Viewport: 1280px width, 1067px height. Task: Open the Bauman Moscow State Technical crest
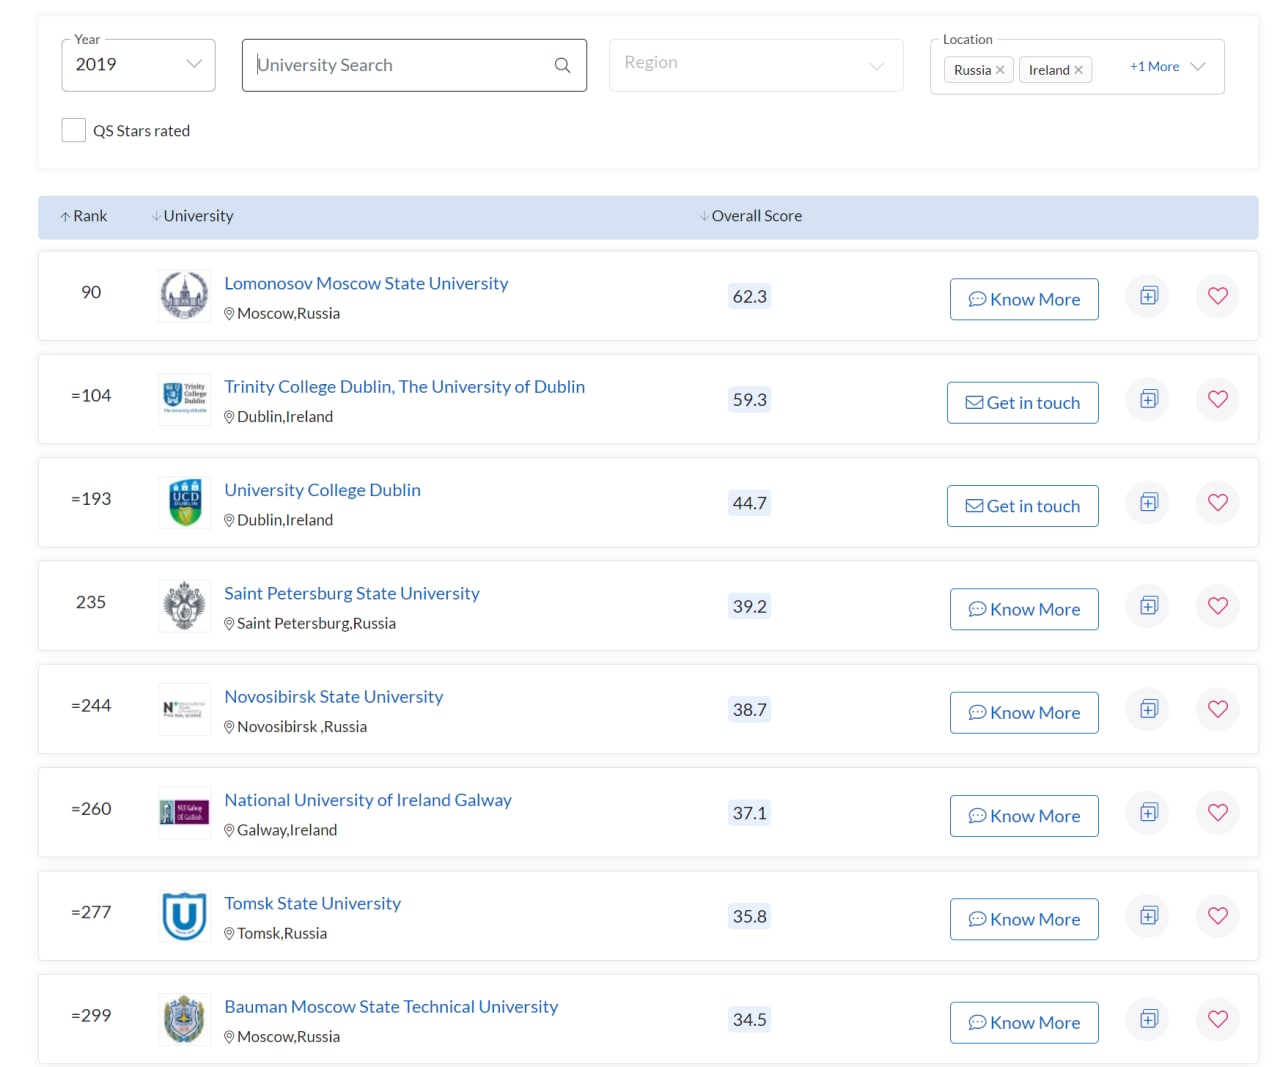pyautogui.click(x=184, y=1019)
